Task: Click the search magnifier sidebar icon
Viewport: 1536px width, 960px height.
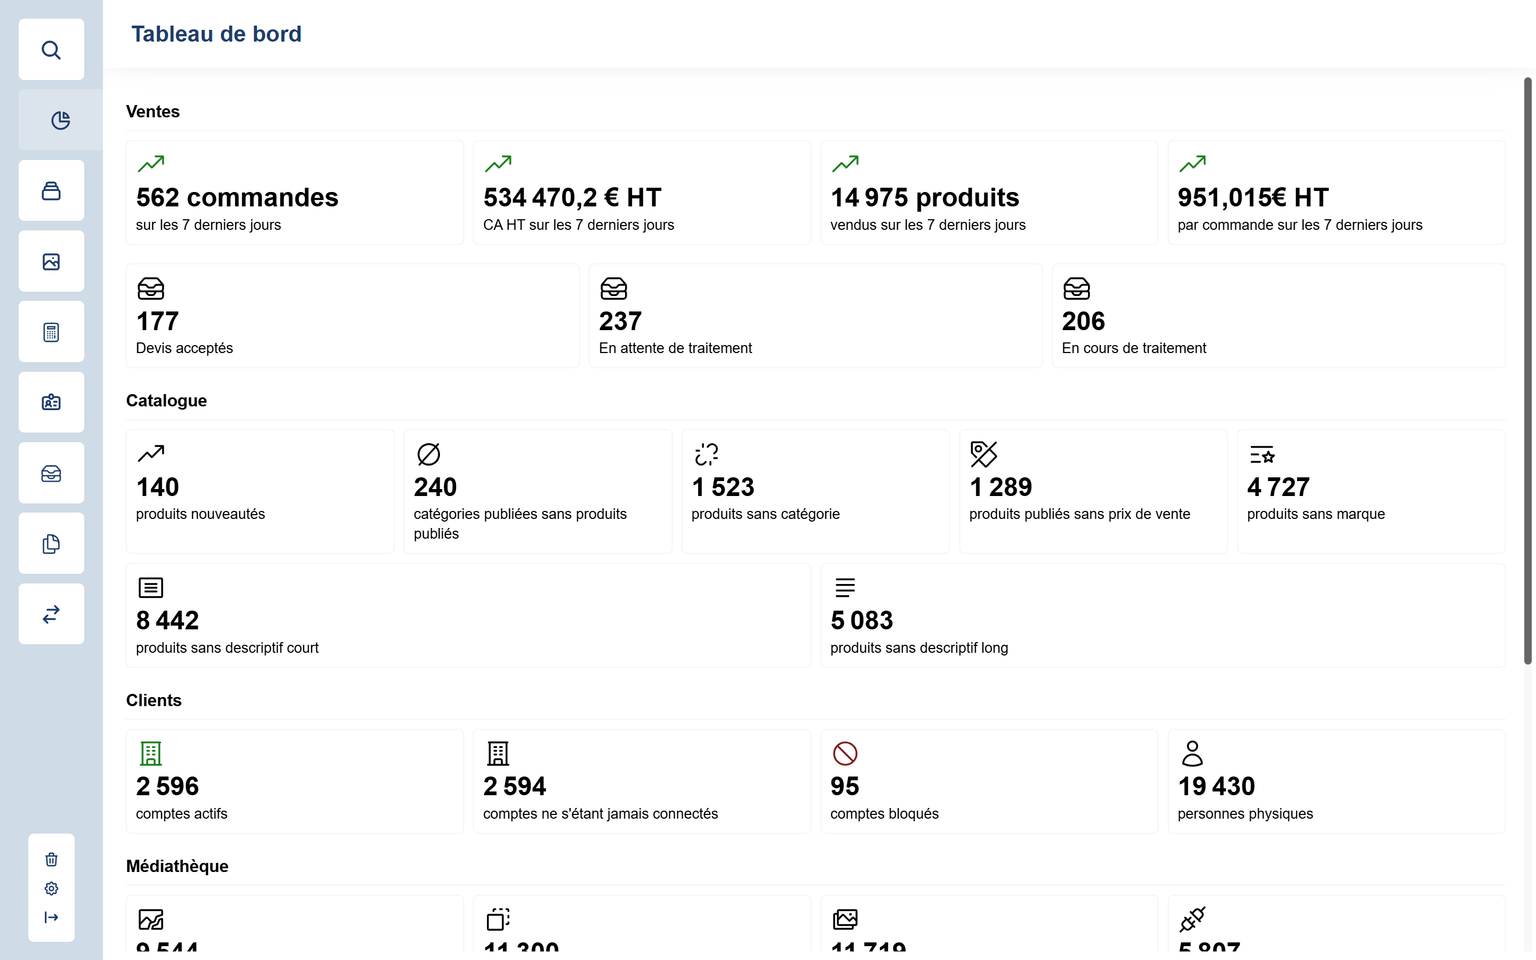Action: [51, 50]
